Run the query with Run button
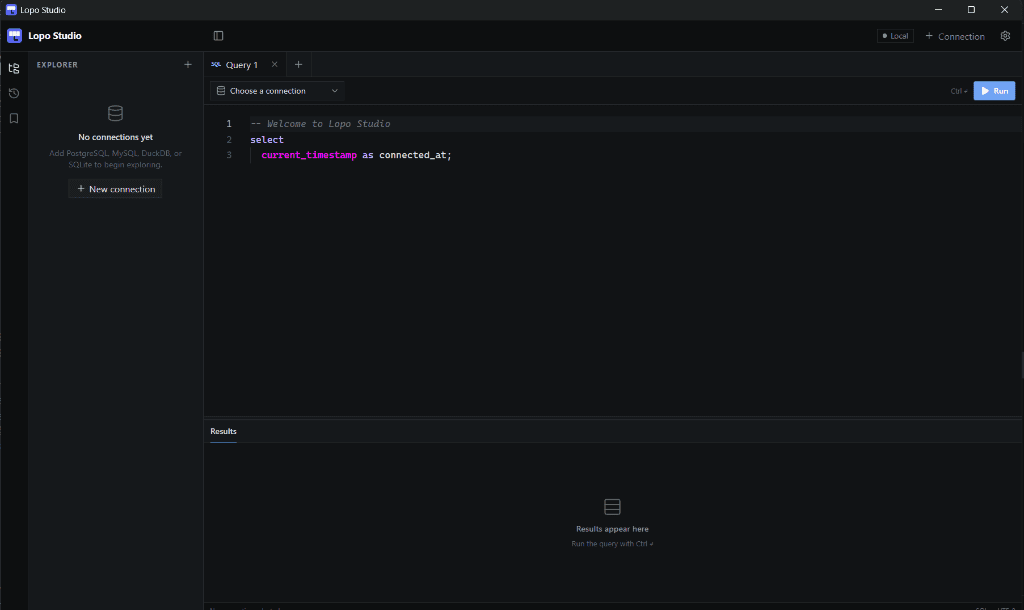Viewport: 1024px width, 610px height. [994, 91]
